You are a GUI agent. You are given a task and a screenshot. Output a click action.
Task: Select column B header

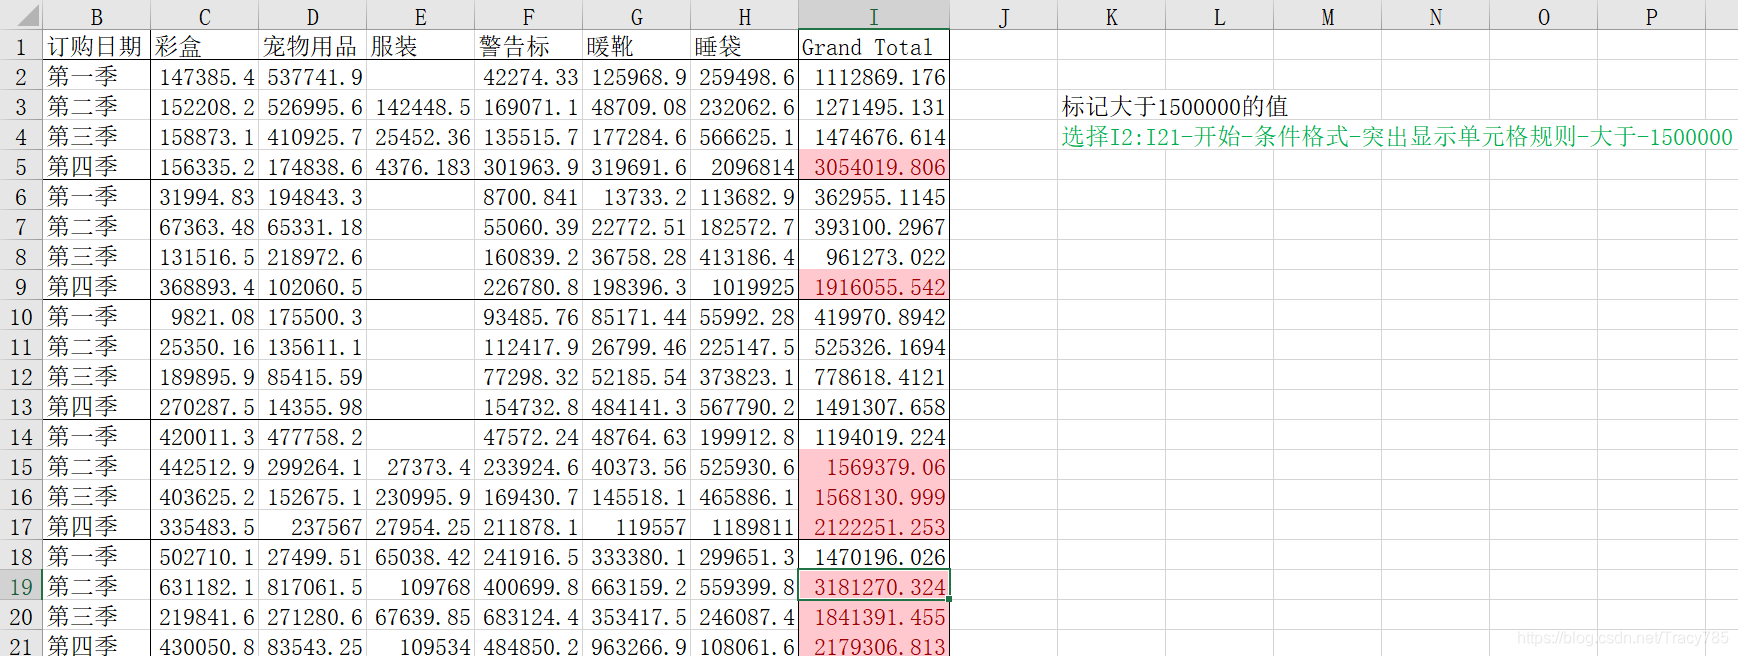coord(97,15)
